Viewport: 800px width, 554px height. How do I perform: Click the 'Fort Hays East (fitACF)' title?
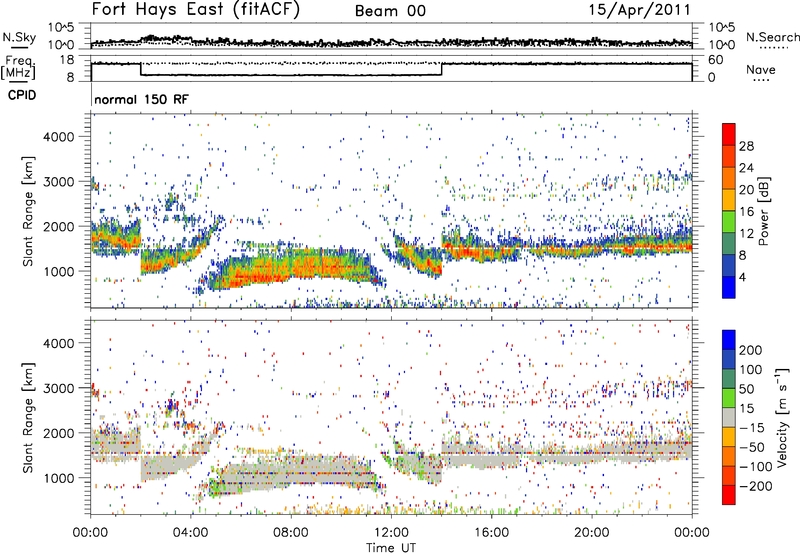(x=196, y=9)
